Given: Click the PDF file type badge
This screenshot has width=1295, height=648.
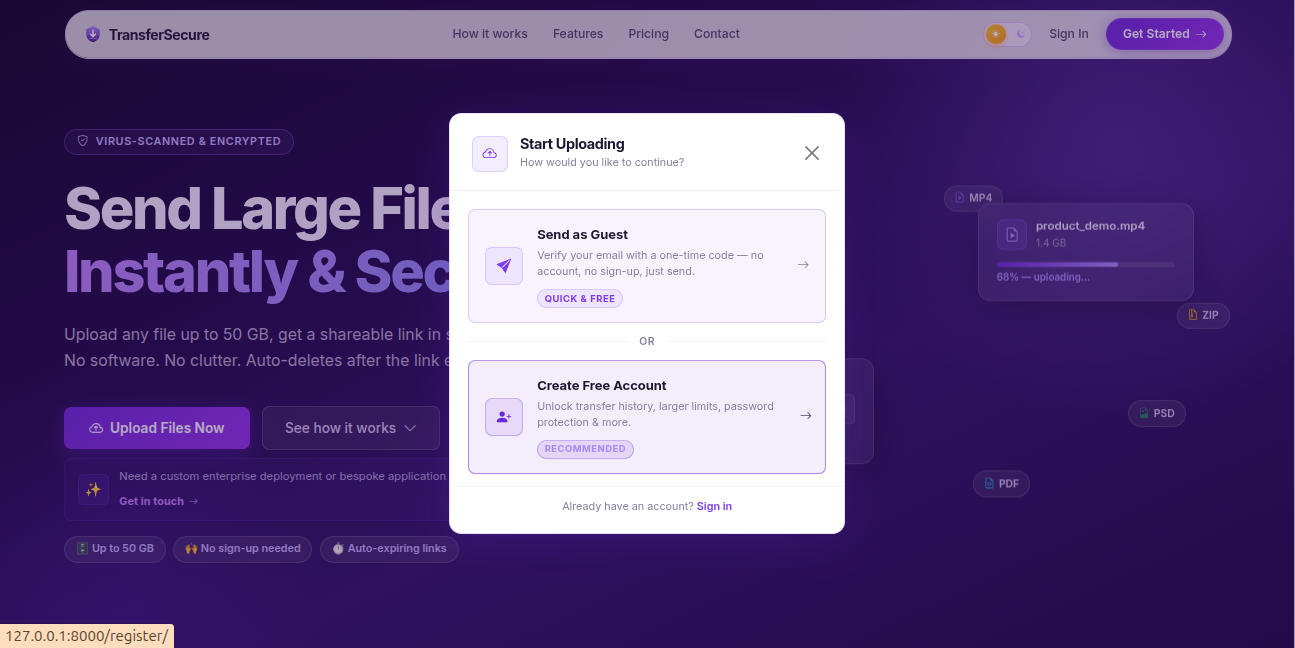Looking at the screenshot, I should (1001, 483).
